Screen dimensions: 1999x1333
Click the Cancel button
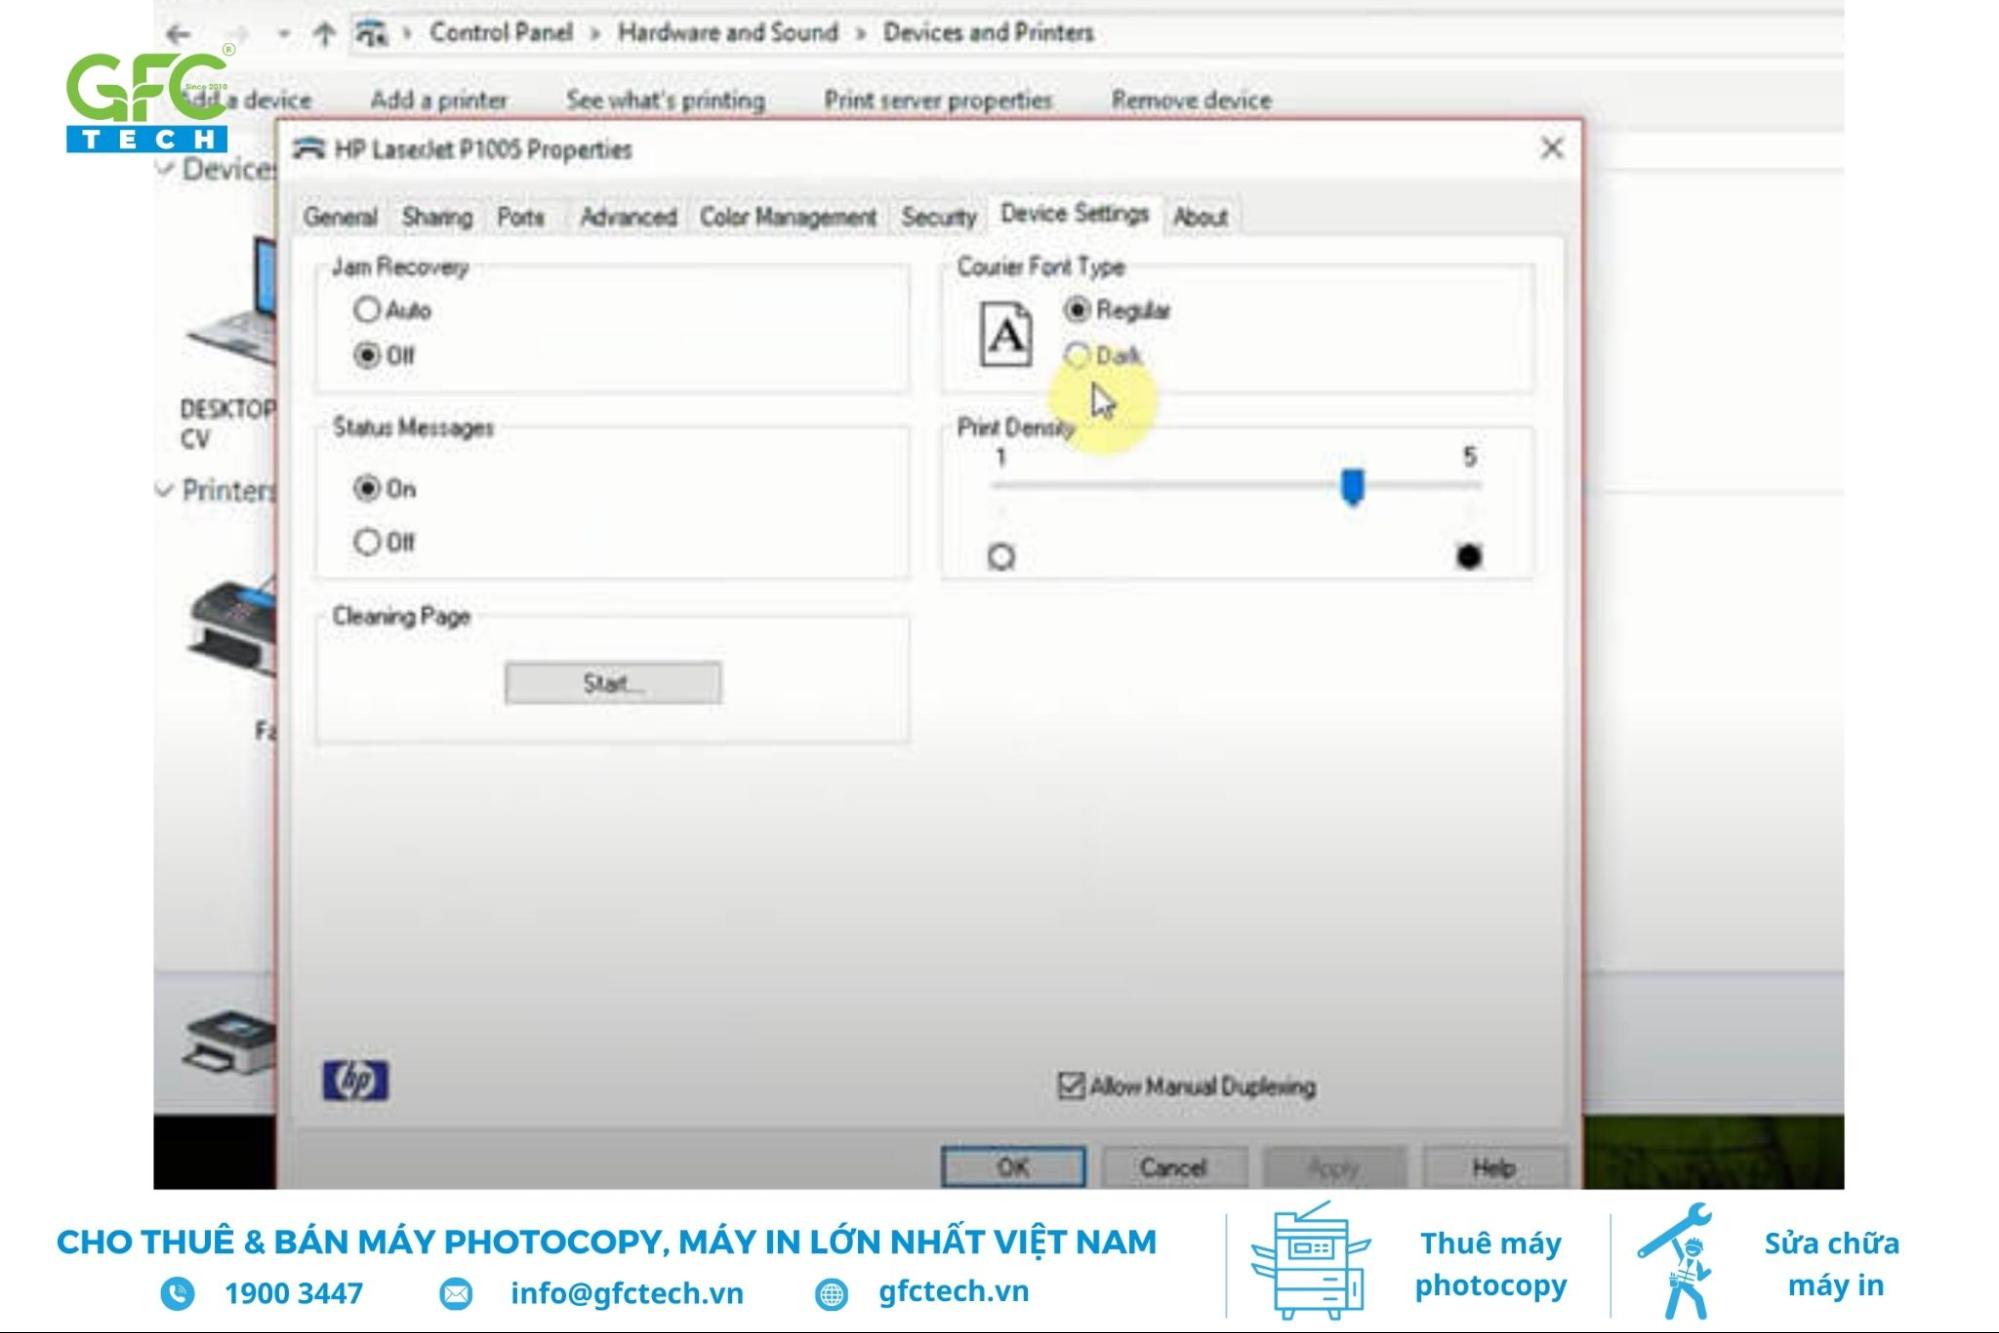coord(1173,1167)
